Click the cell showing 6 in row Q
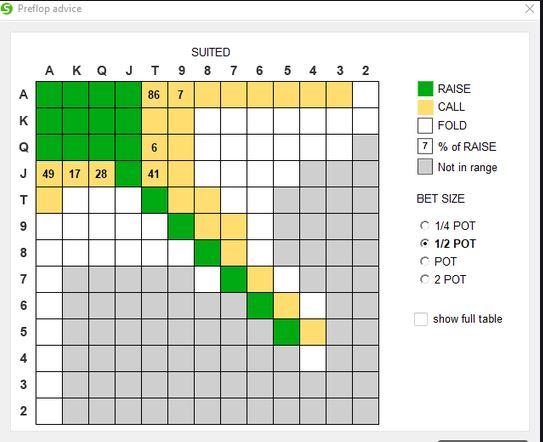 [154, 148]
